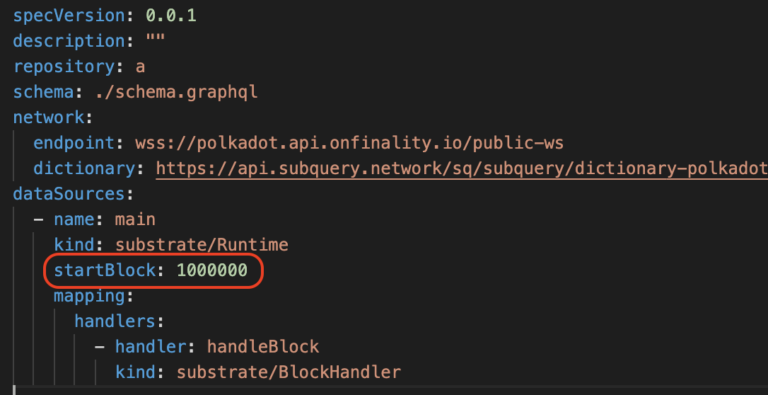Click the startBlock value 1000000

coord(212,270)
